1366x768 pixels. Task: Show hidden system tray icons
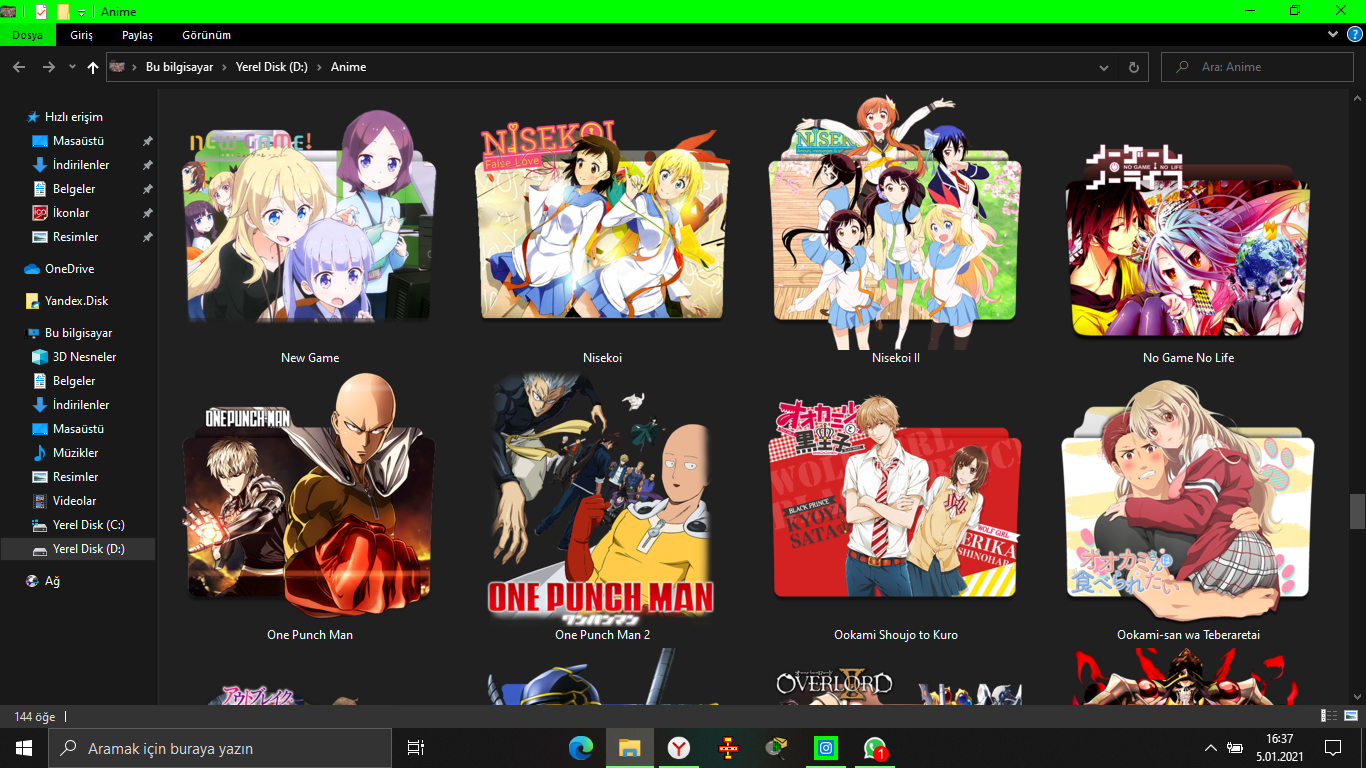[1211, 748]
